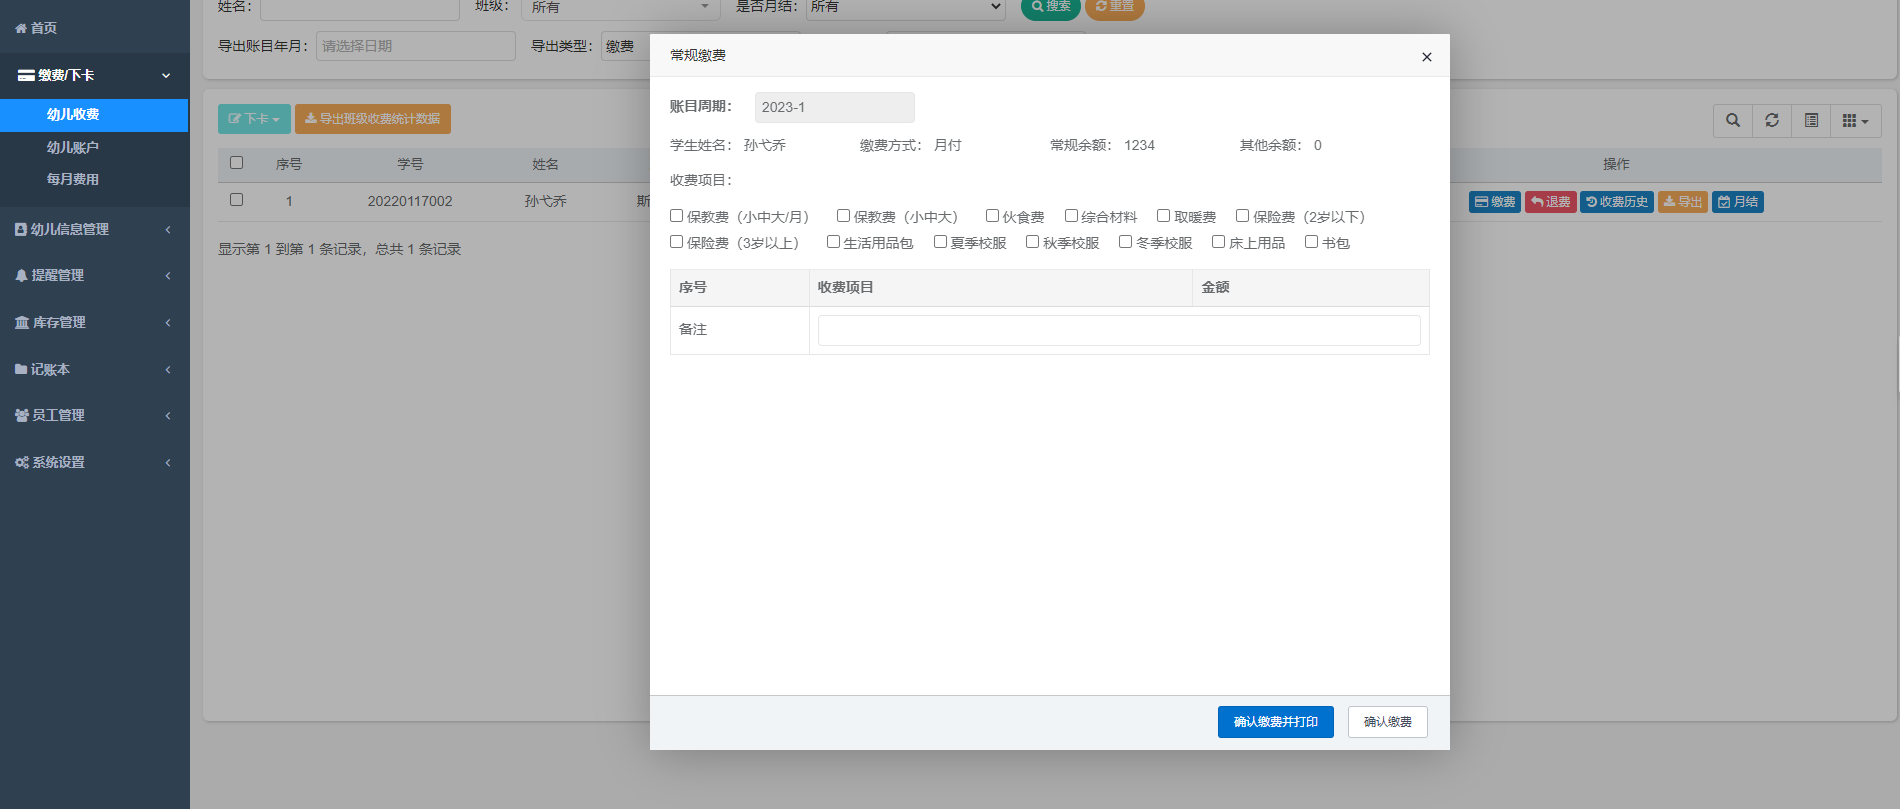Open the 班级 dropdown
This screenshot has height=809, width=1900.
coord(621,7)
